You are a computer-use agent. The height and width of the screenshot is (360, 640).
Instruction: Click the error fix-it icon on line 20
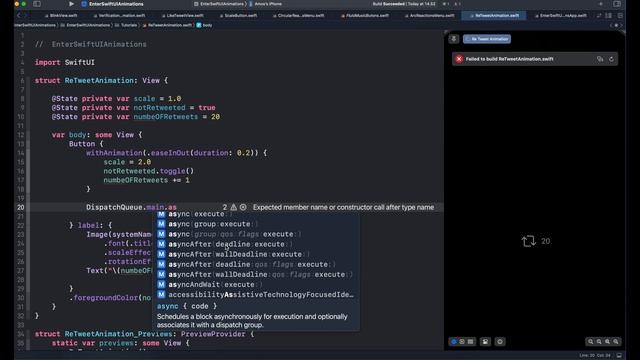tap(243, 207)
